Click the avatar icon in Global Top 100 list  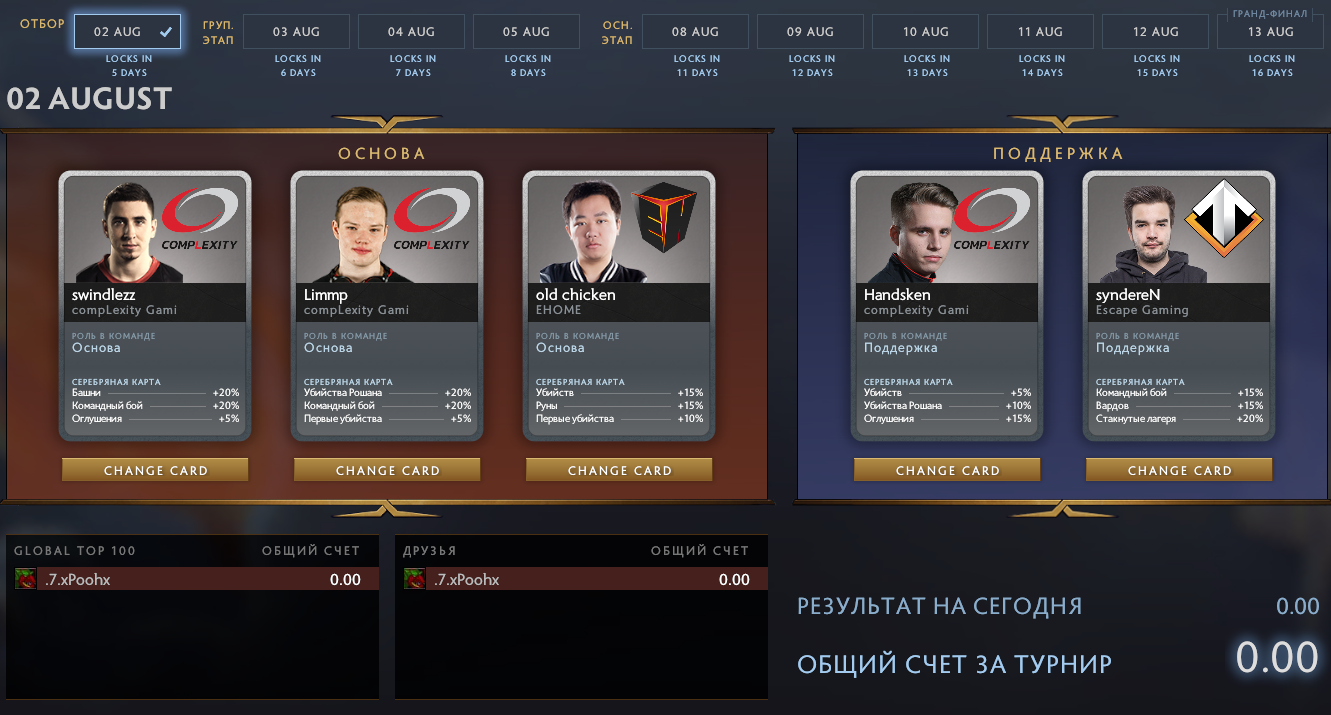[25, 579]
